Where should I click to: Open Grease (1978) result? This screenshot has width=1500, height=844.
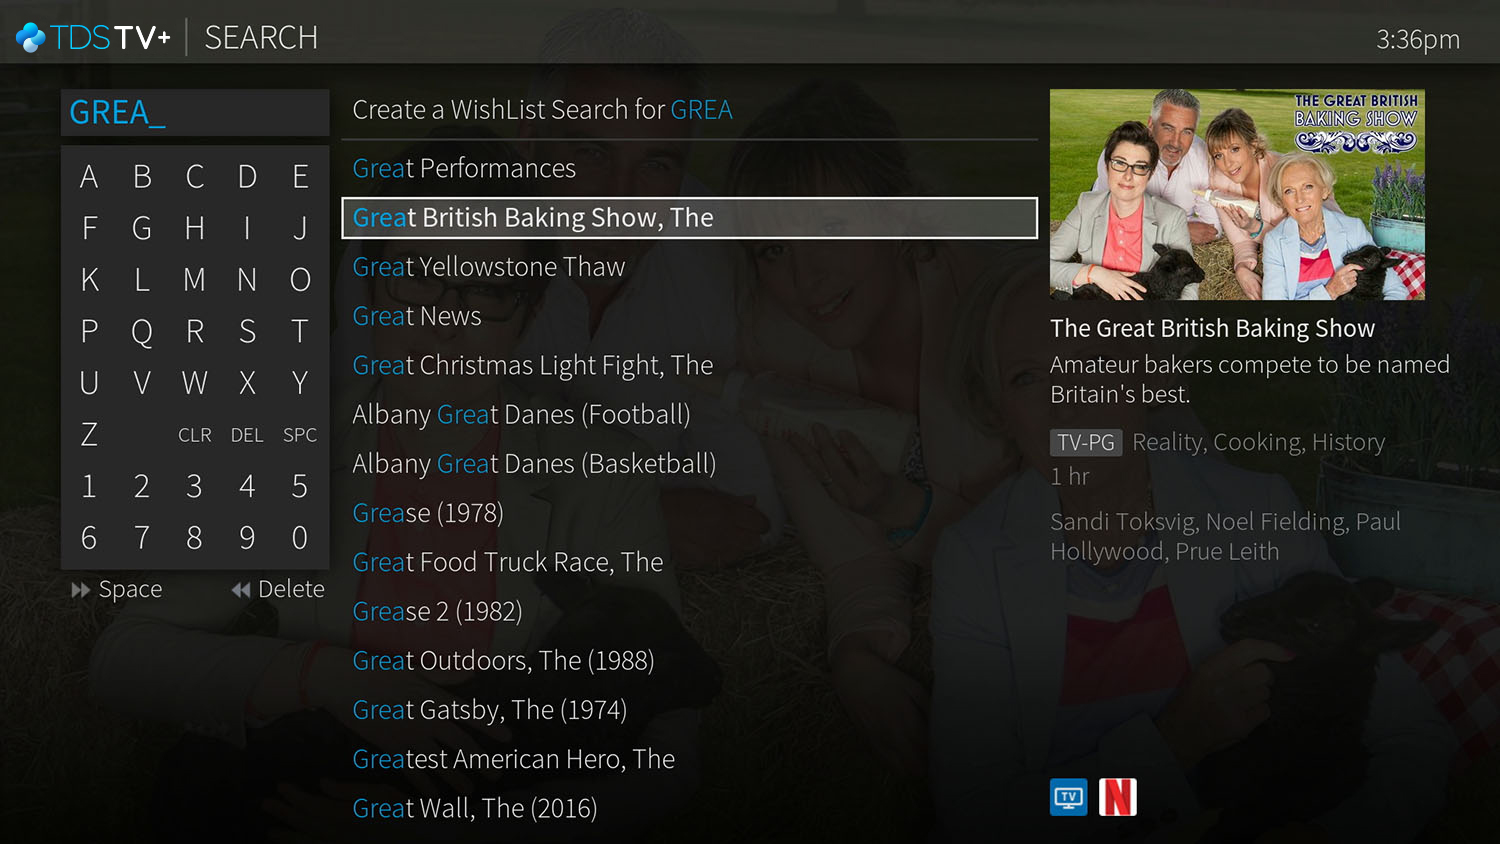click(689, 513)
